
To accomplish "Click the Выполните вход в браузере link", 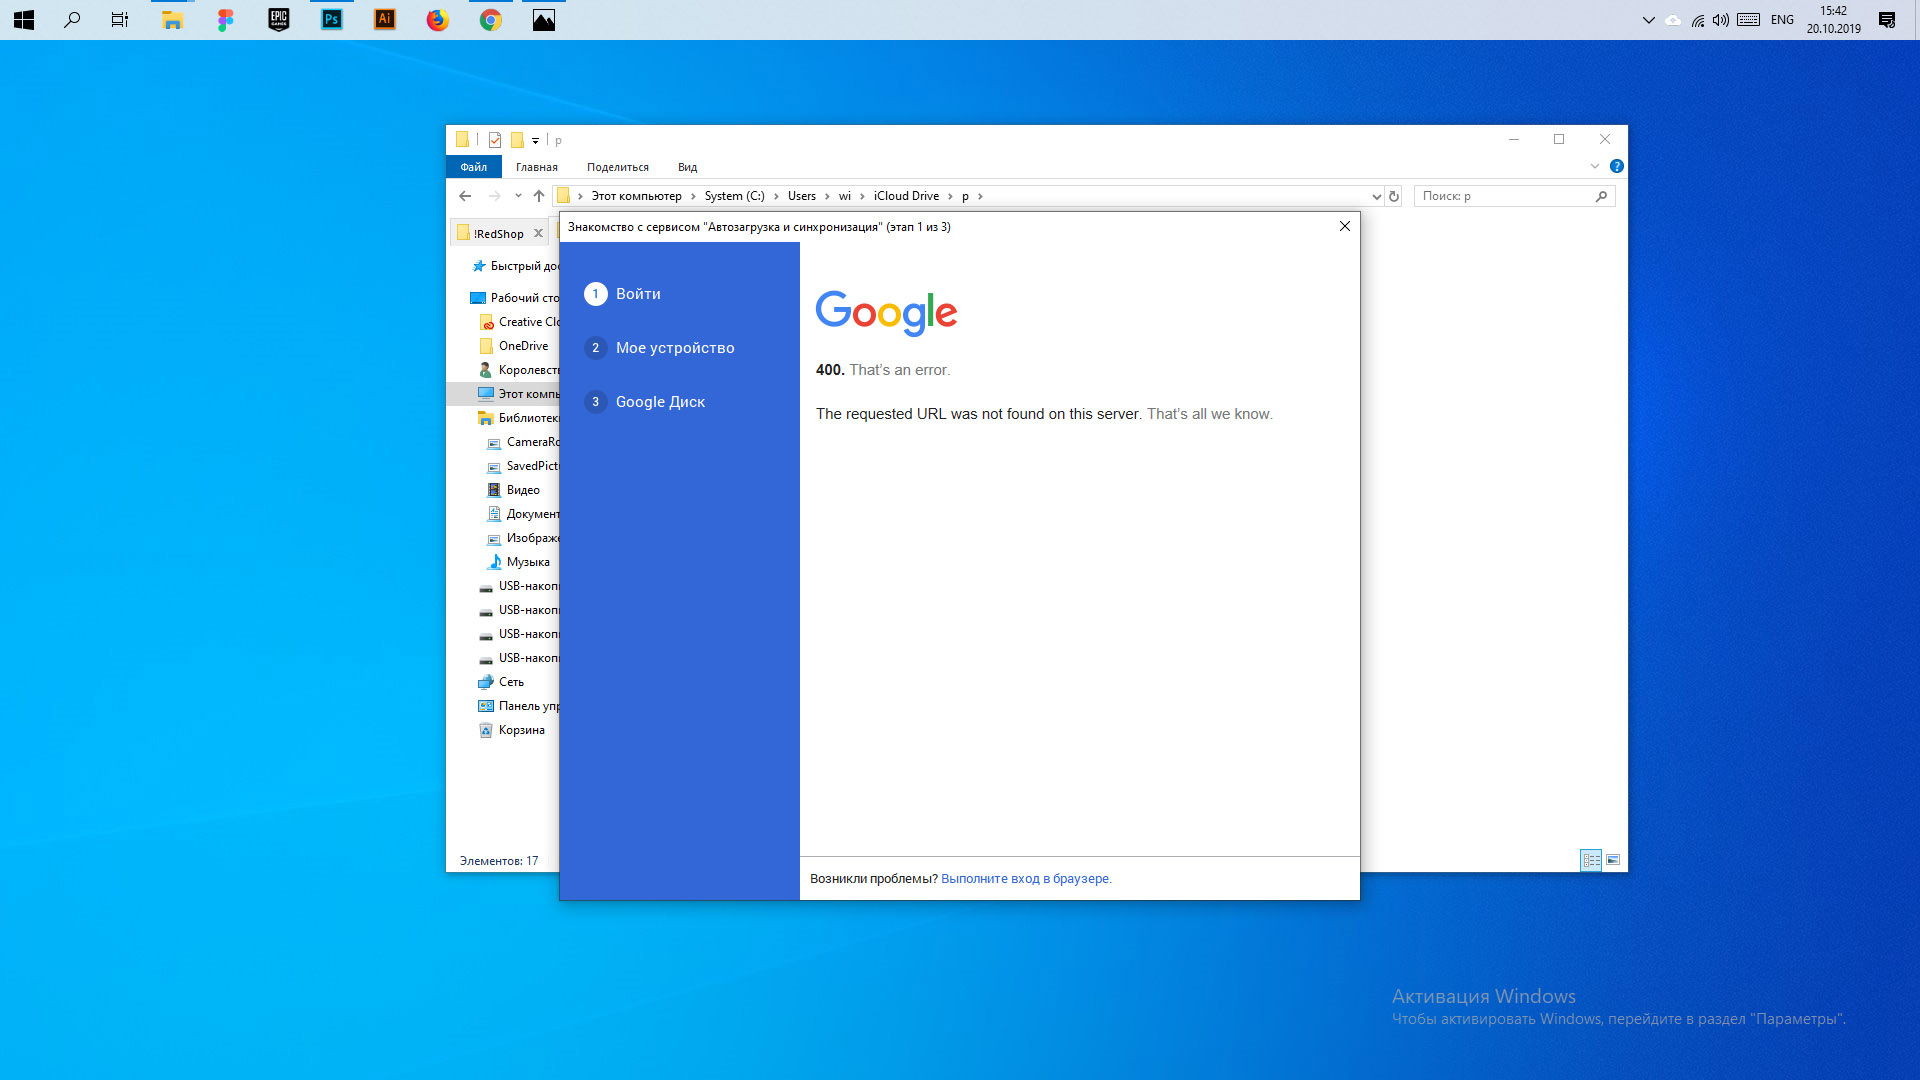I will coord(1026,879).
